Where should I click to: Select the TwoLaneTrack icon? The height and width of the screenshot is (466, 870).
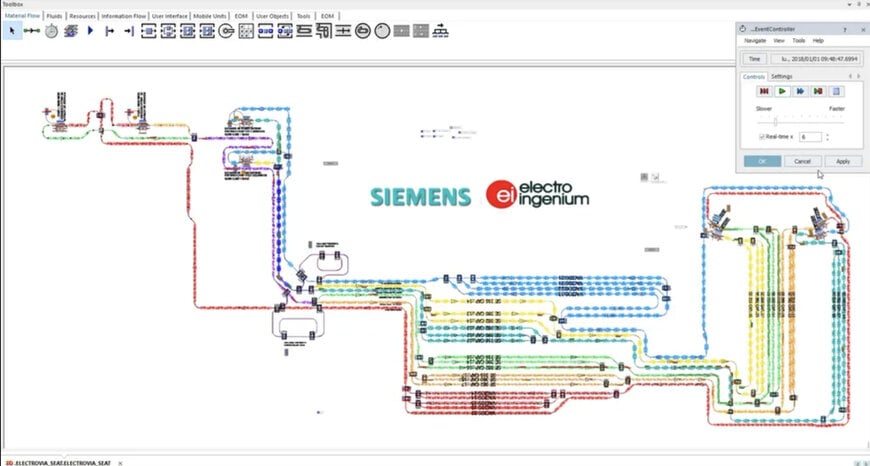421,31
